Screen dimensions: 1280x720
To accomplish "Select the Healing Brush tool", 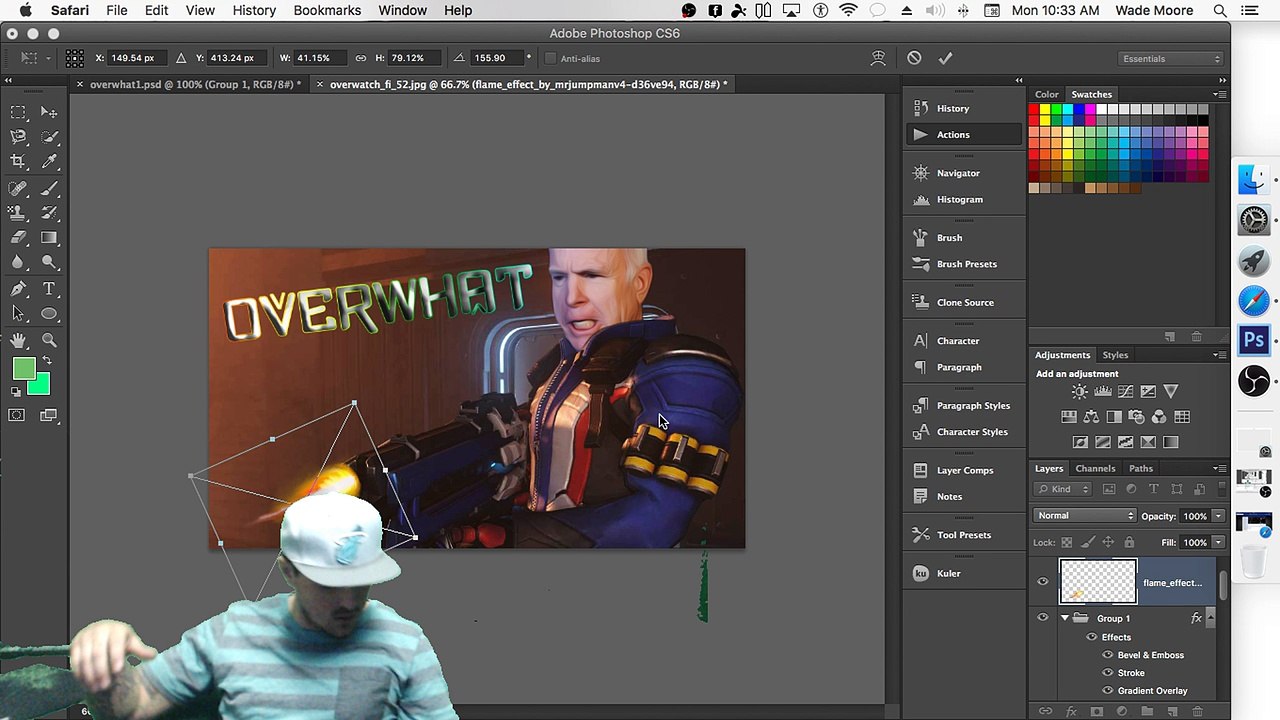I will [x=18, y=188].
